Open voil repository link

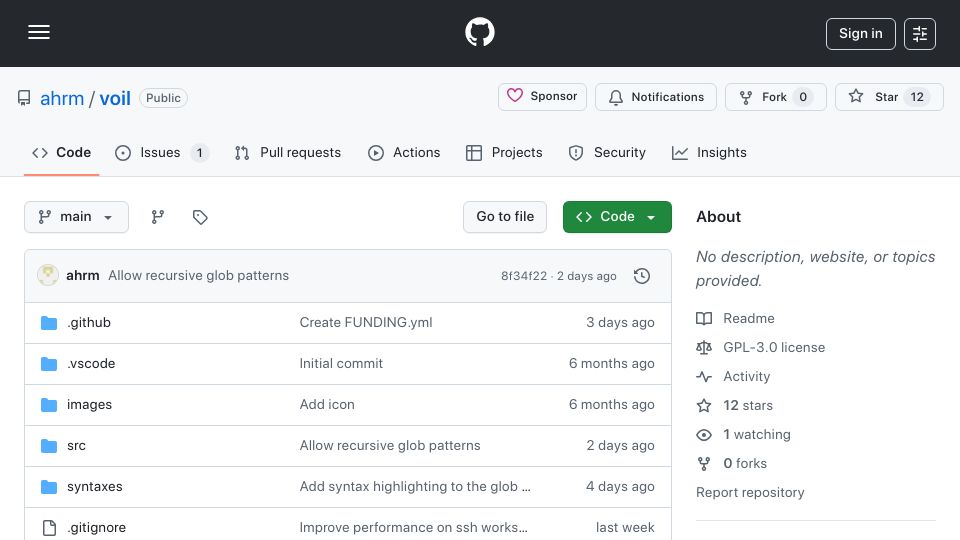point(115,98)
